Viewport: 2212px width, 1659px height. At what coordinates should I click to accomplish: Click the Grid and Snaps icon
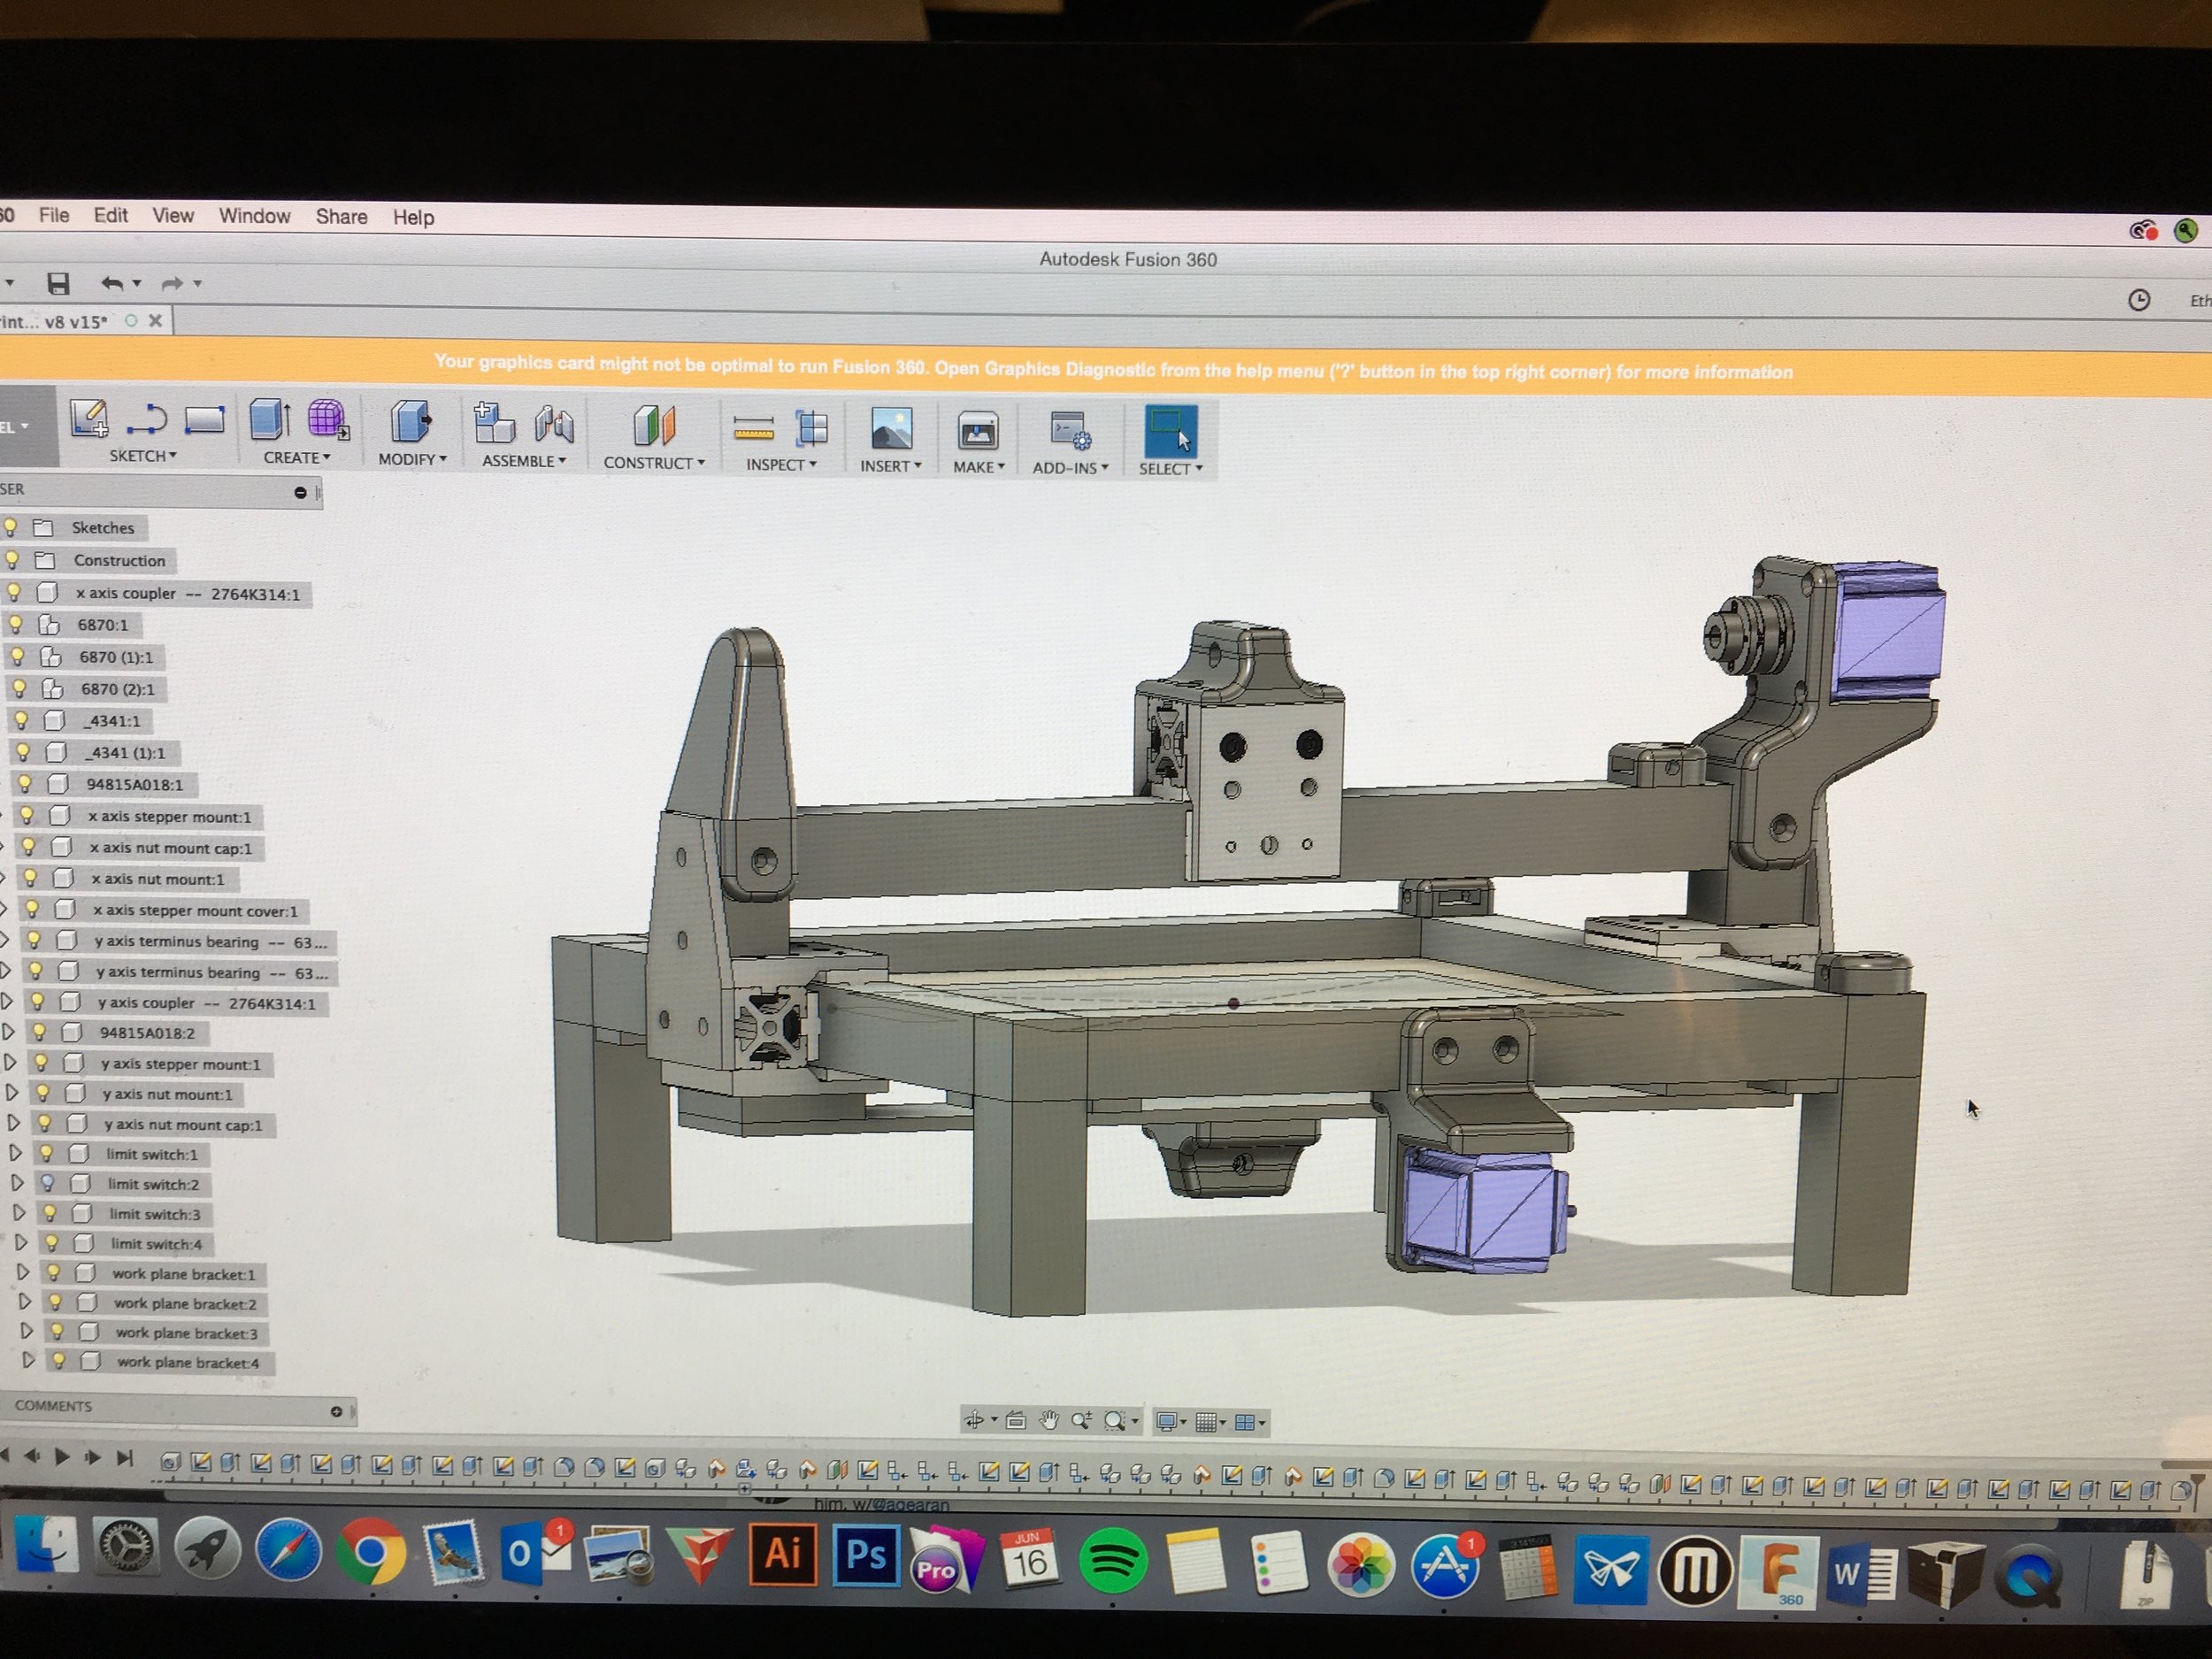pyautogui.click(x=1206, y=1422)
